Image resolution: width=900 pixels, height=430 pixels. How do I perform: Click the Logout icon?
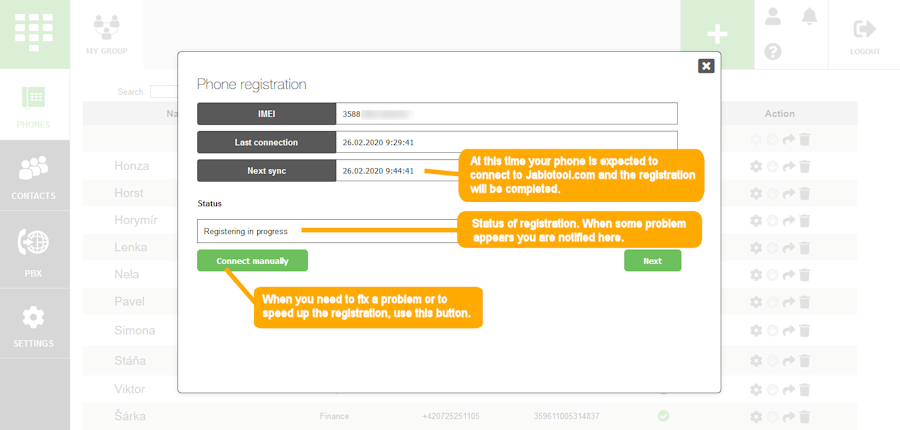pos(865,34)
